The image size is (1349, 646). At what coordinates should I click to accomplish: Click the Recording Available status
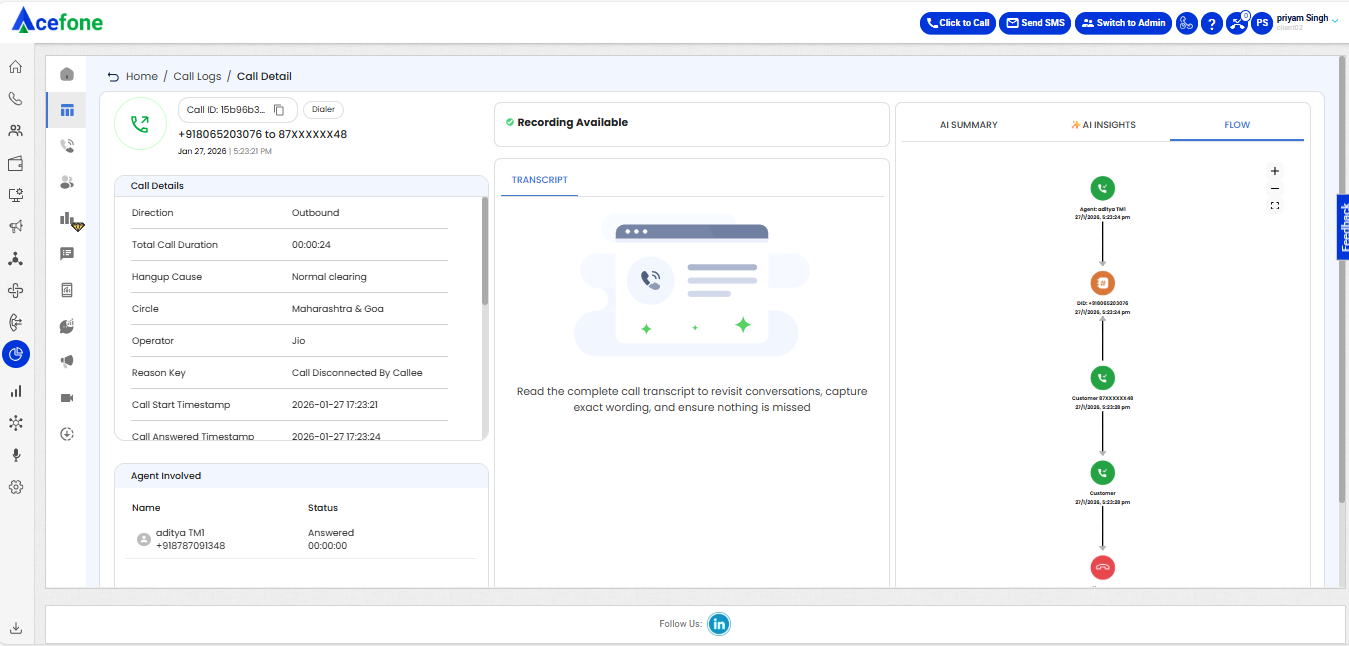(x=567, y=123)
